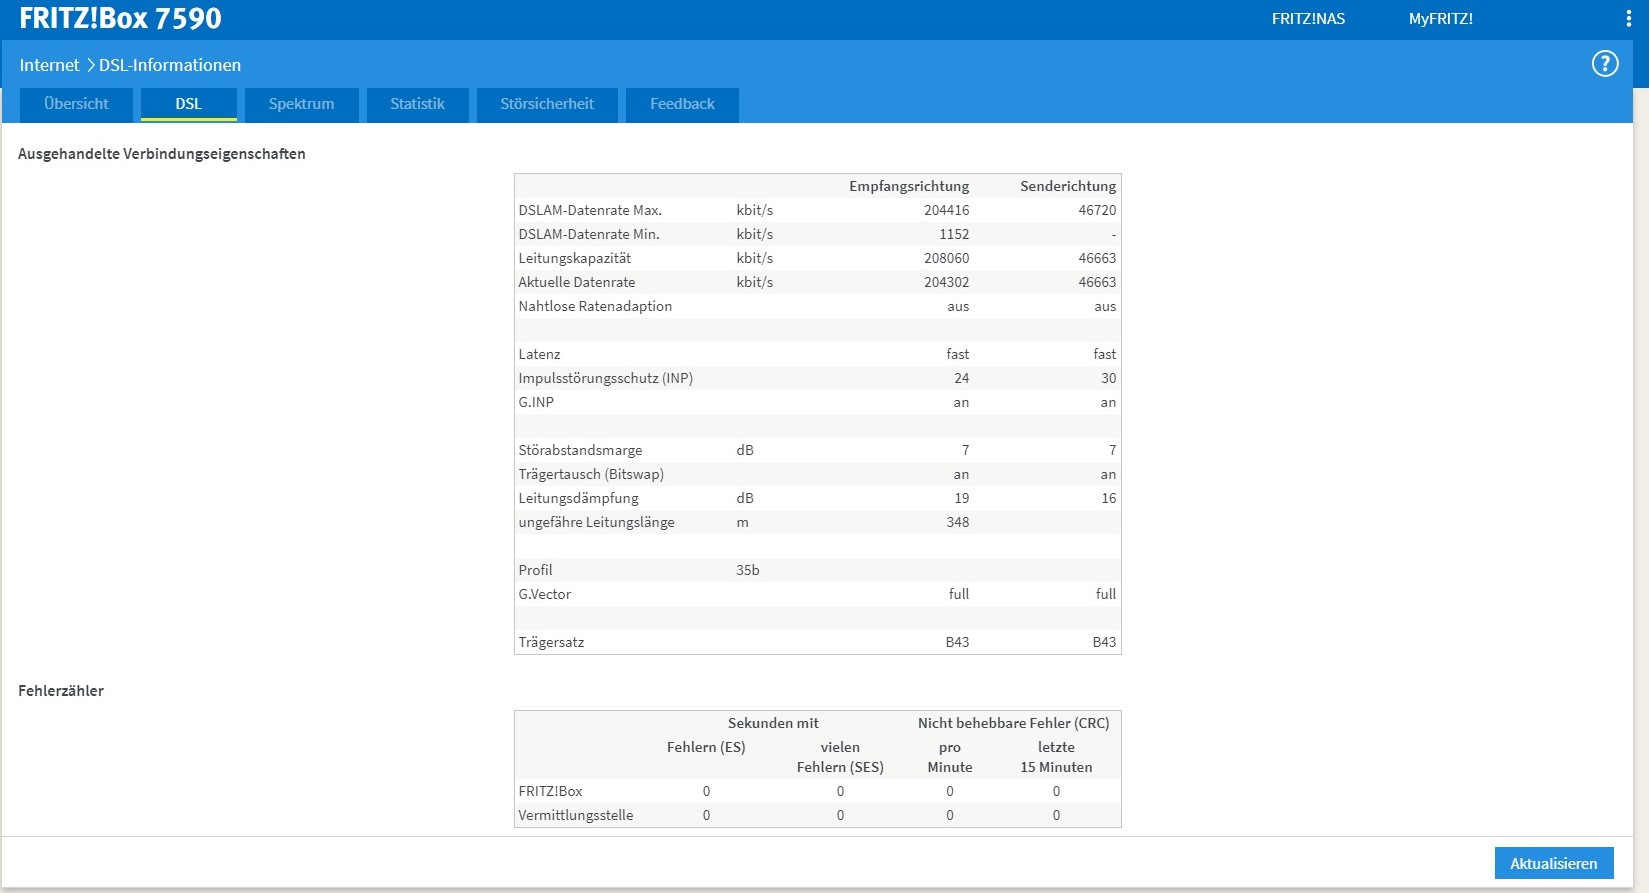Select the Vermittlungsstelle row label
Image resolution: width=1649 pixels, height=893 pixels.
pyautogui.click(x=576, y=815)
